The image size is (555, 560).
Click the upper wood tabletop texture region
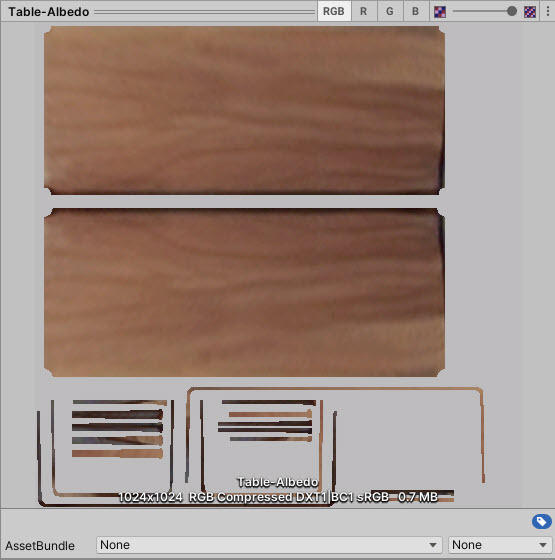coord(244,110)
